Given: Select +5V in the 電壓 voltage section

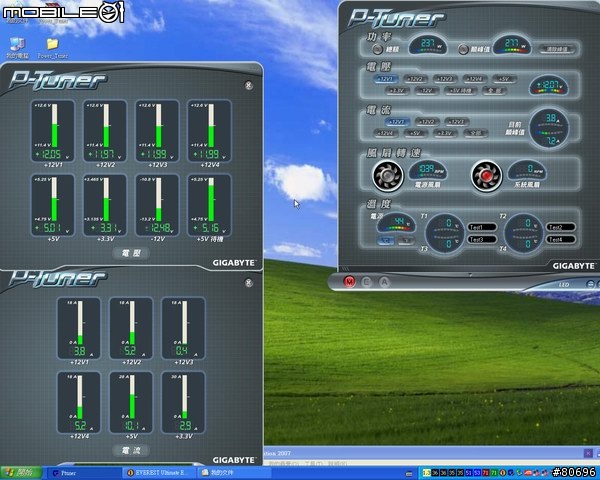Looking at the screenshot, I should coord(504,79).
